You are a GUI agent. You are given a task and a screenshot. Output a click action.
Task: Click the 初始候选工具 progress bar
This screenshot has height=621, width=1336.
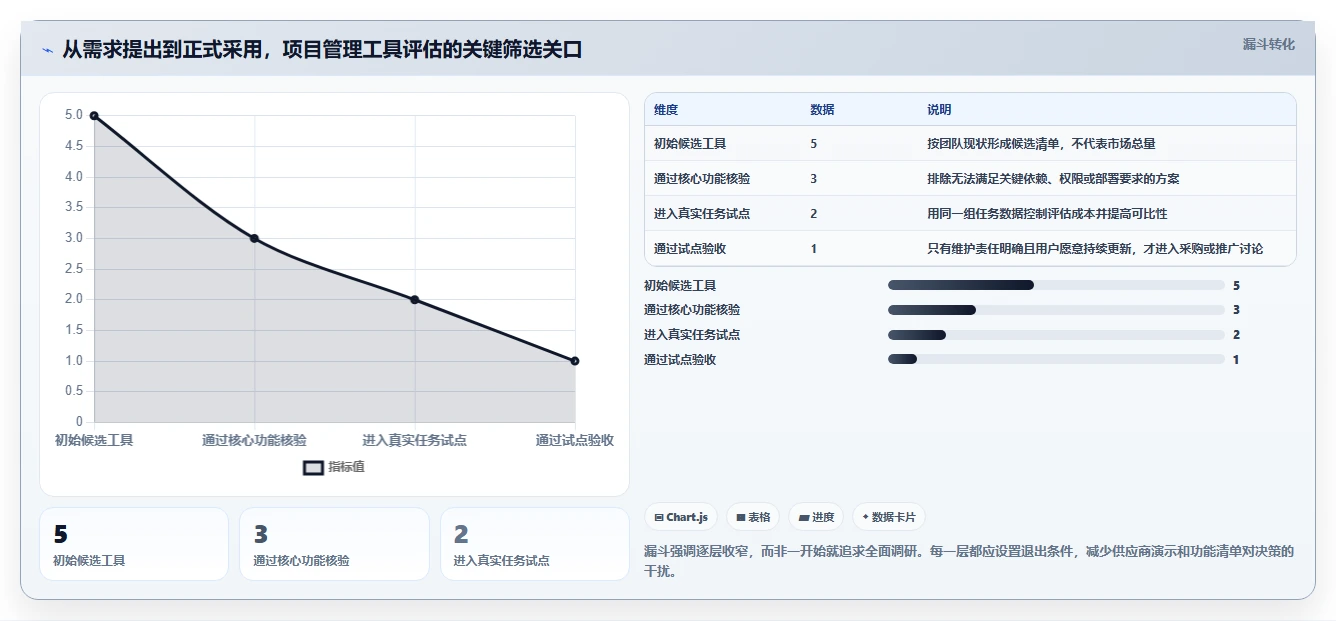(1056, 285)
